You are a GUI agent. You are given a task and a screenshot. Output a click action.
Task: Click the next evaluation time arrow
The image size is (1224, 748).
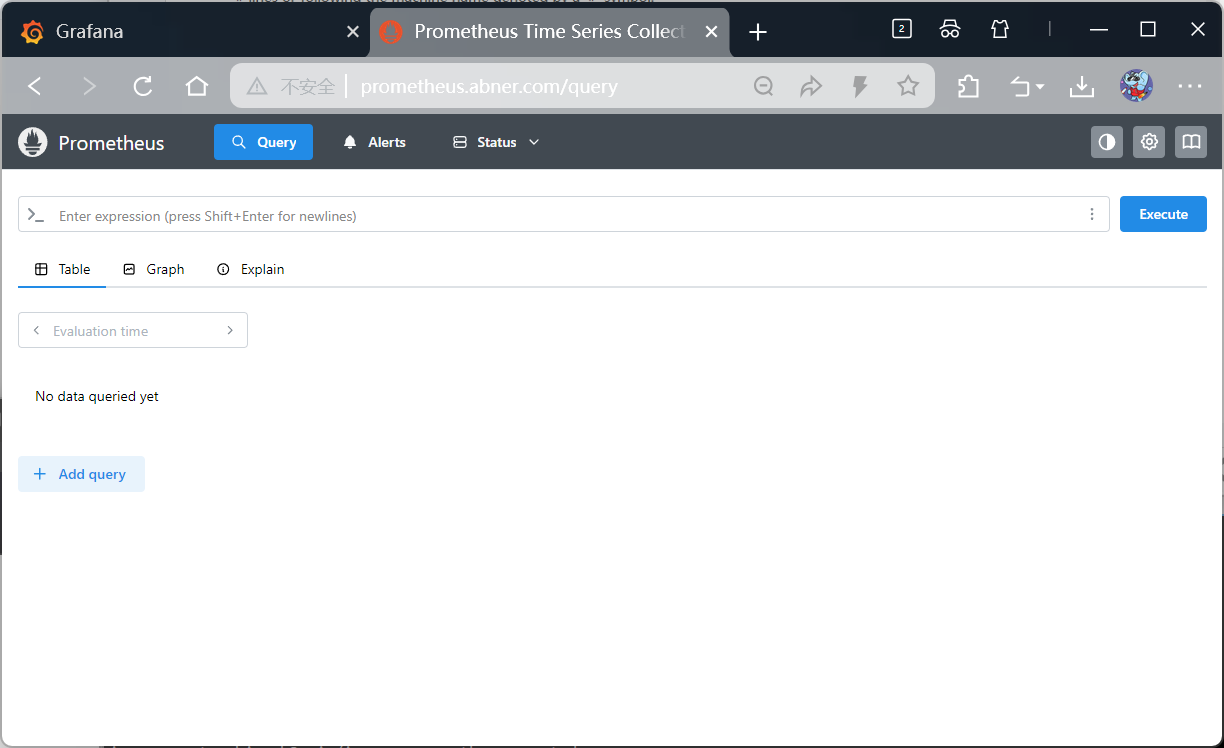(x=230, y=330)
